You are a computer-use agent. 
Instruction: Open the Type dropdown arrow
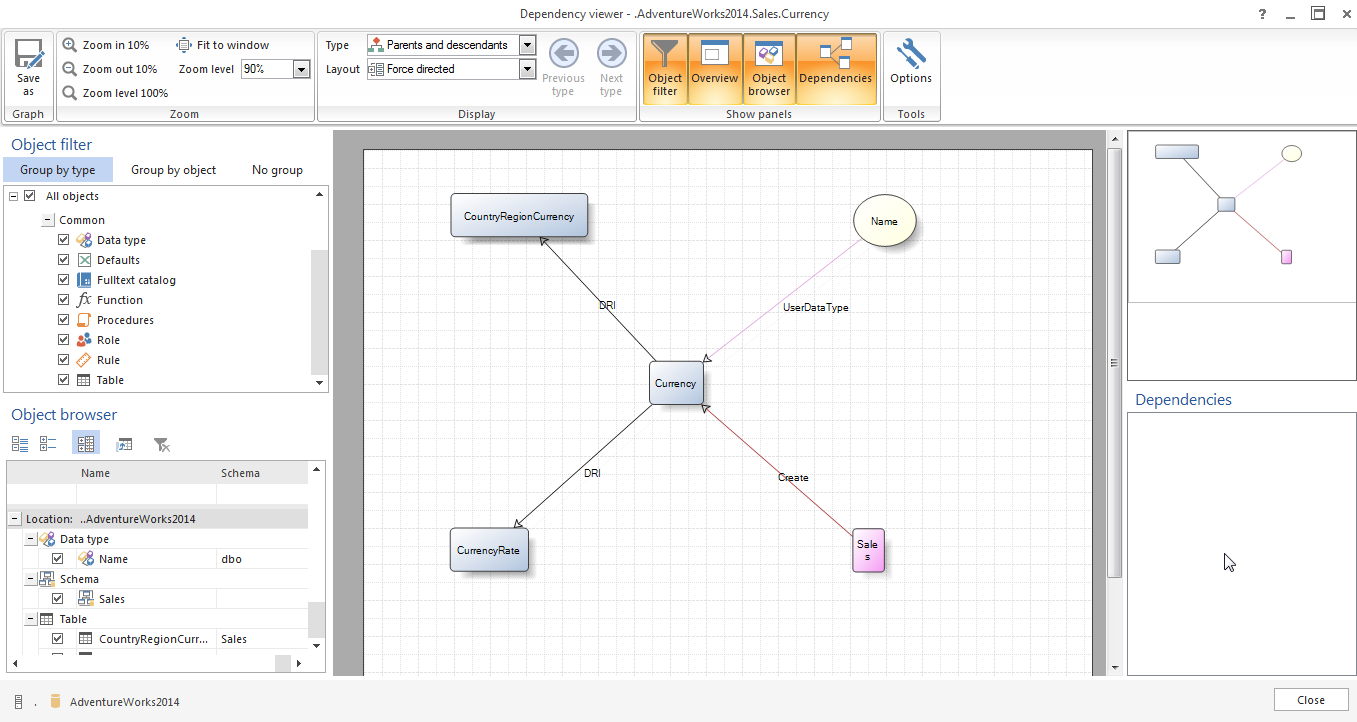[x=528, y=45]
